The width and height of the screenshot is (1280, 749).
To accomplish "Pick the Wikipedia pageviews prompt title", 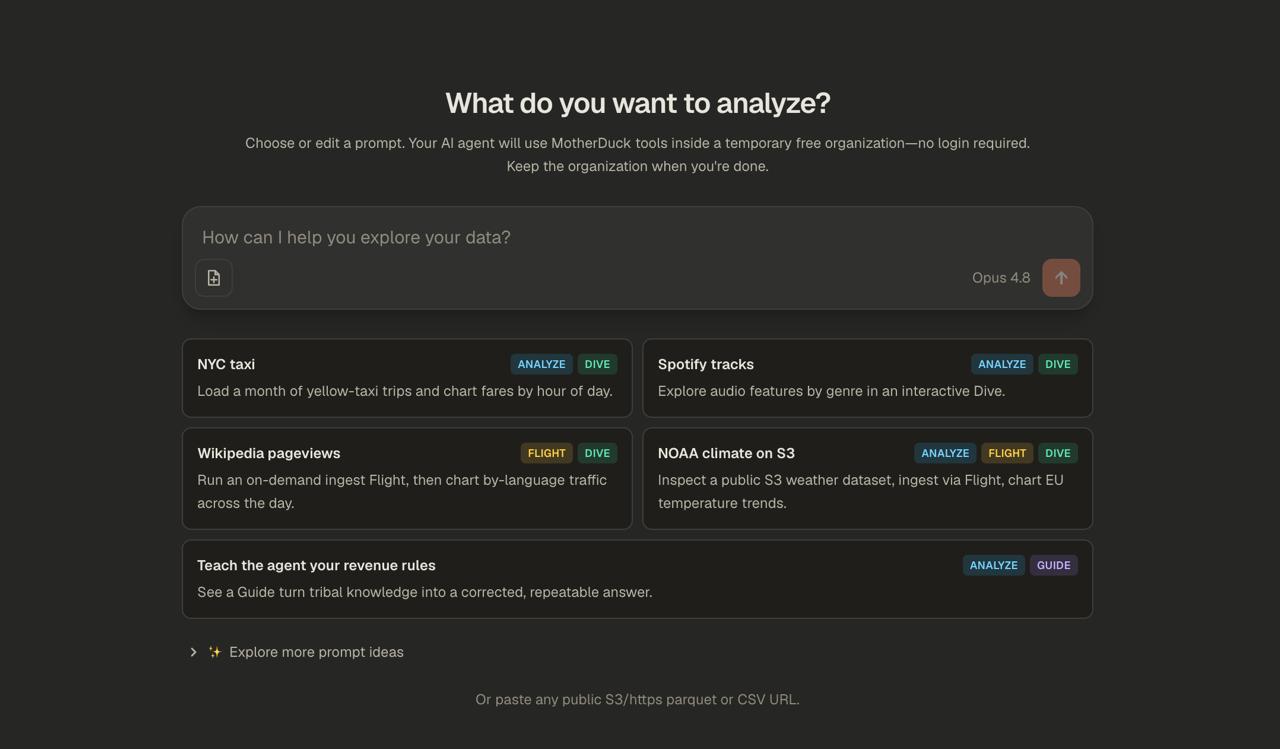I will pyautogui.click(x=269, y=453).
